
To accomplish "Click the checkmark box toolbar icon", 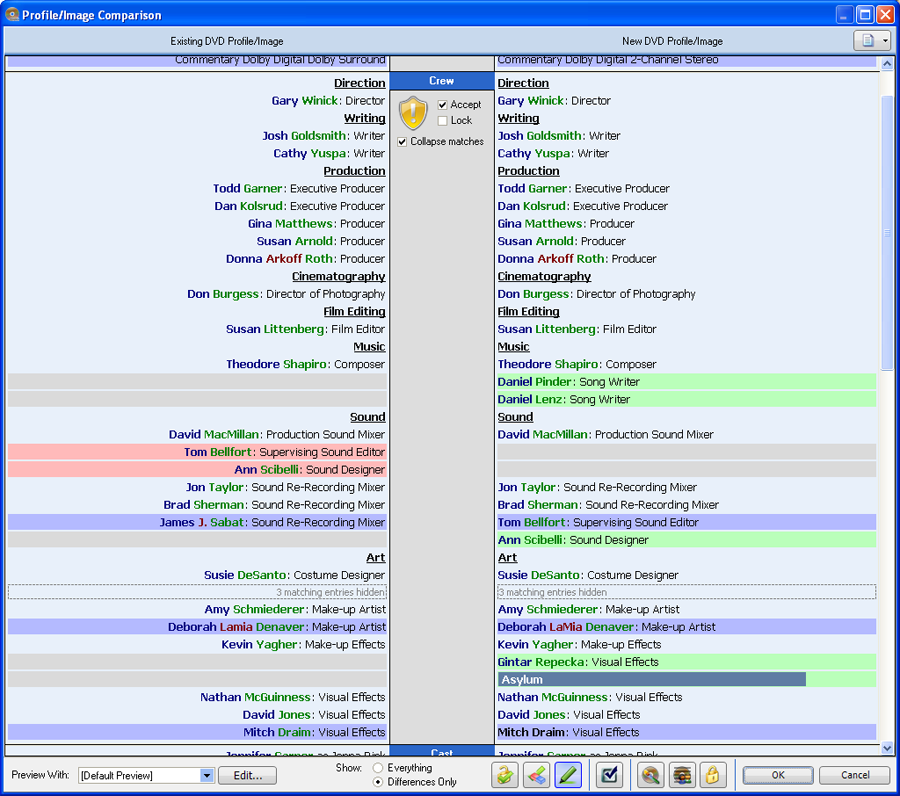I will [x=608, y=775].
